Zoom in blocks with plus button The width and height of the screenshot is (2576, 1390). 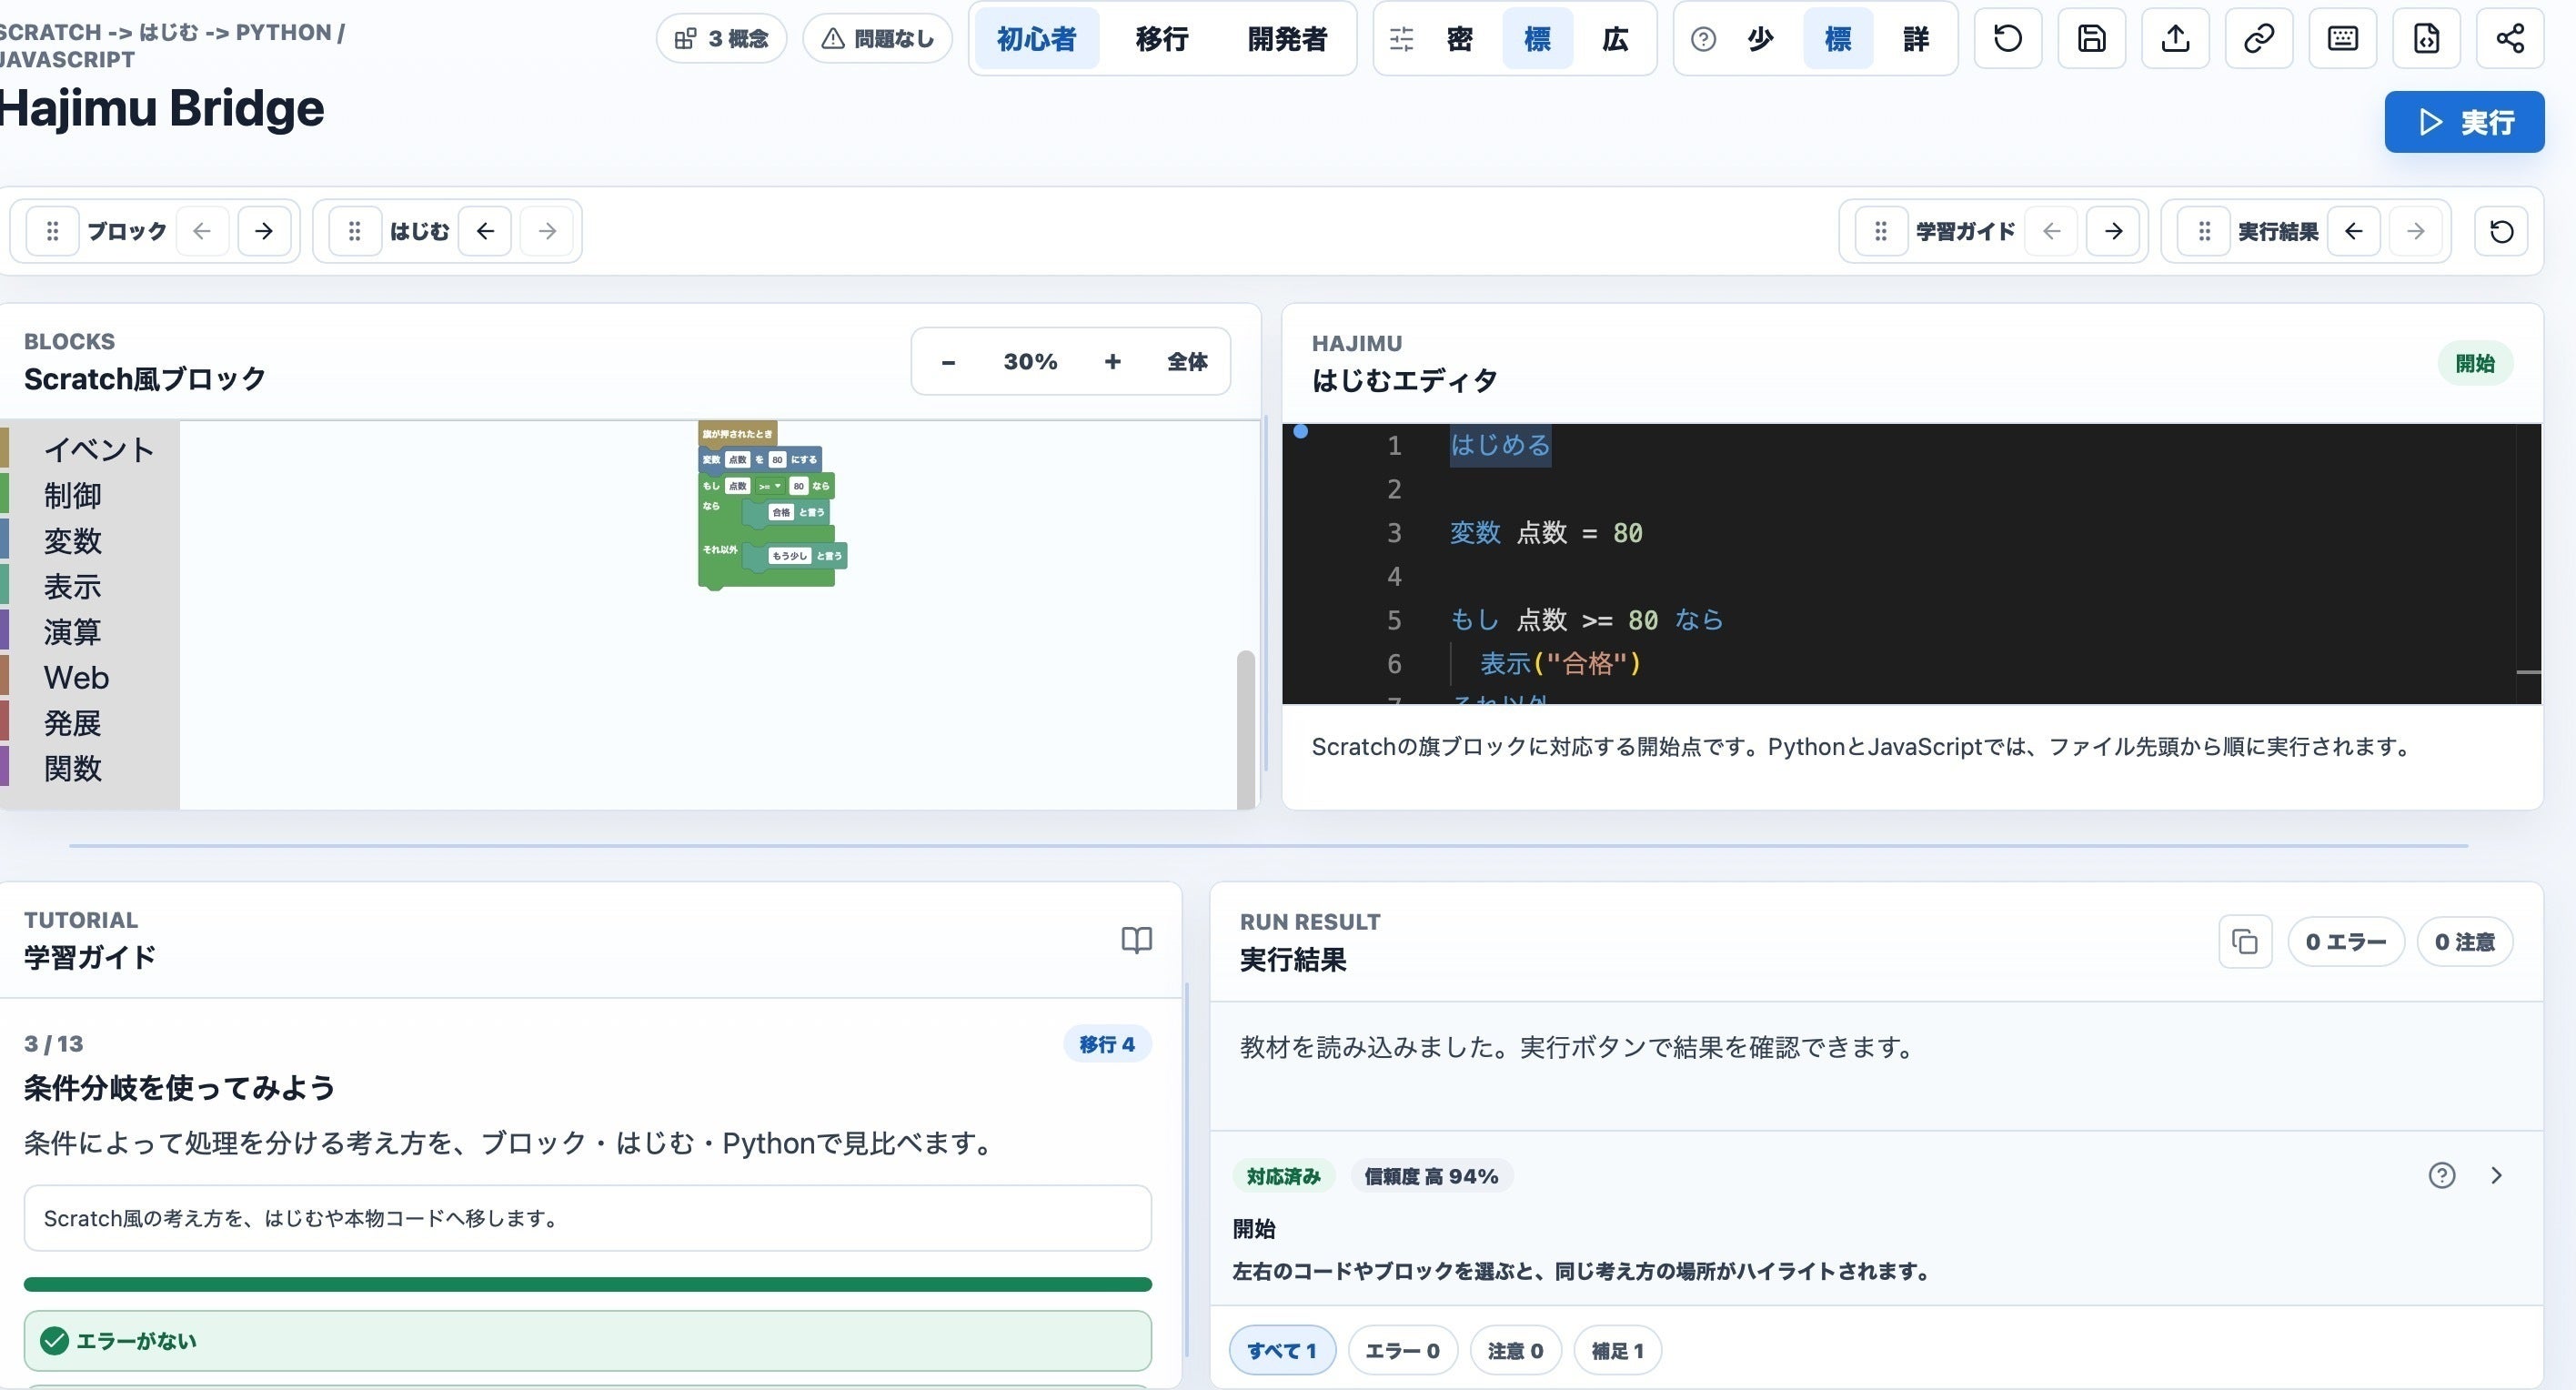click(1112, 362)
